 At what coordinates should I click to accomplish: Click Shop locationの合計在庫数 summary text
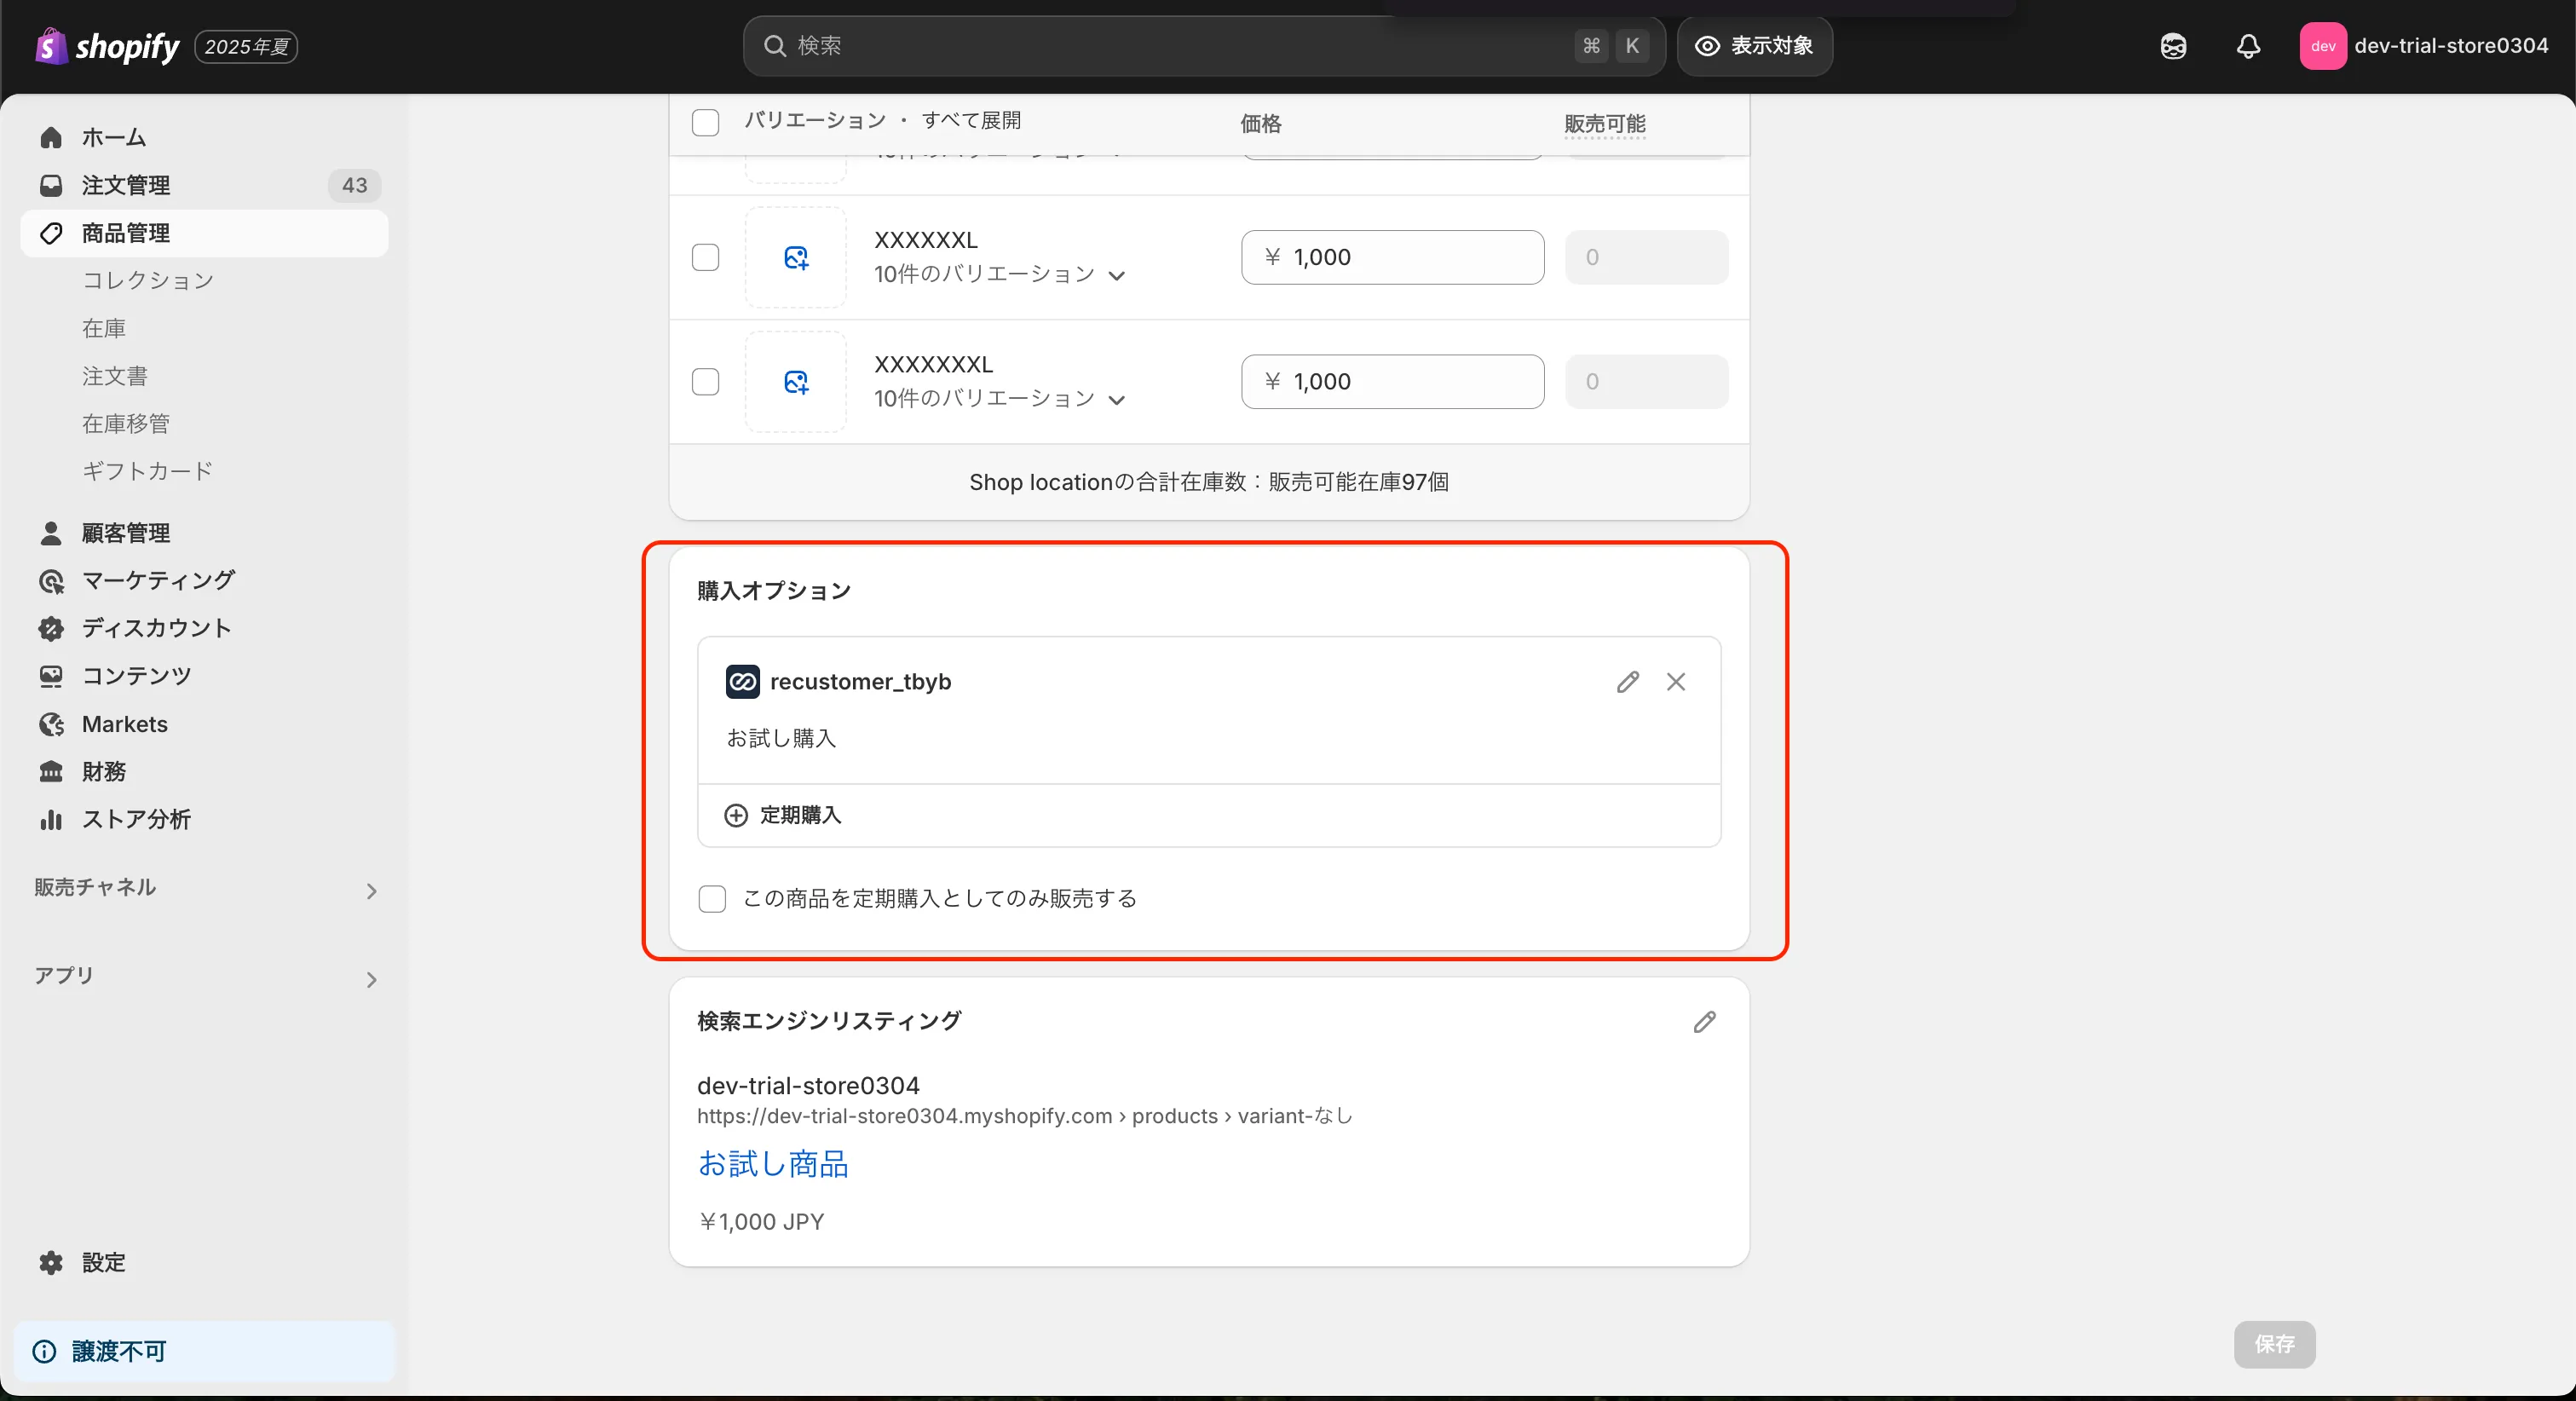click(x=1209, y=482)
